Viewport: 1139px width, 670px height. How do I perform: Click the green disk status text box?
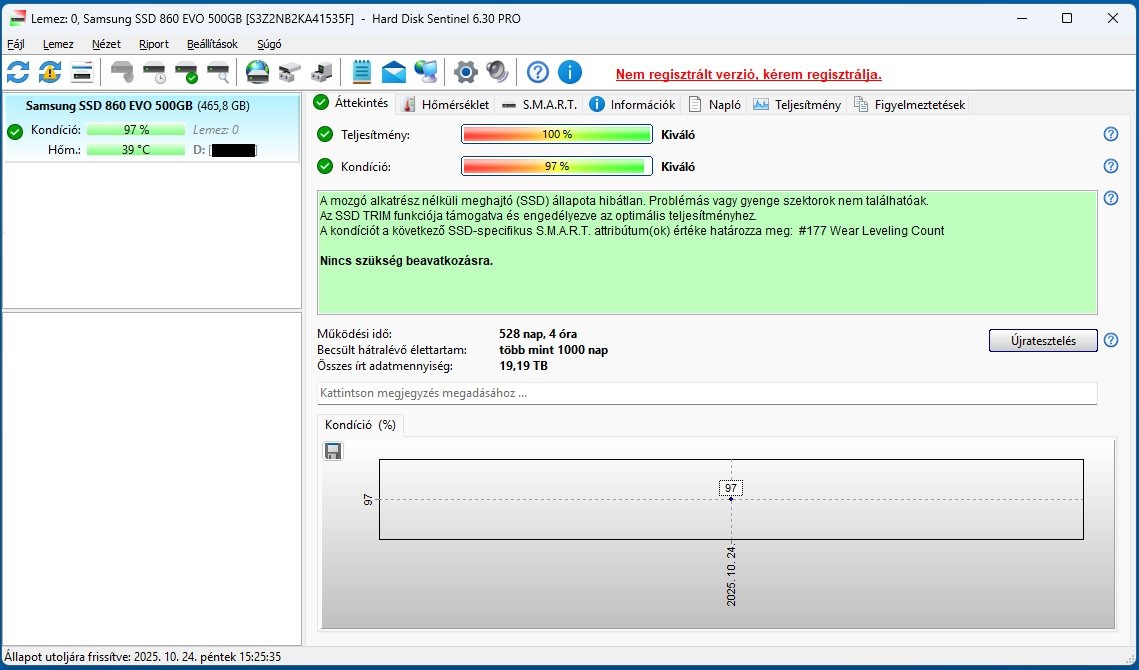point(707,252)
